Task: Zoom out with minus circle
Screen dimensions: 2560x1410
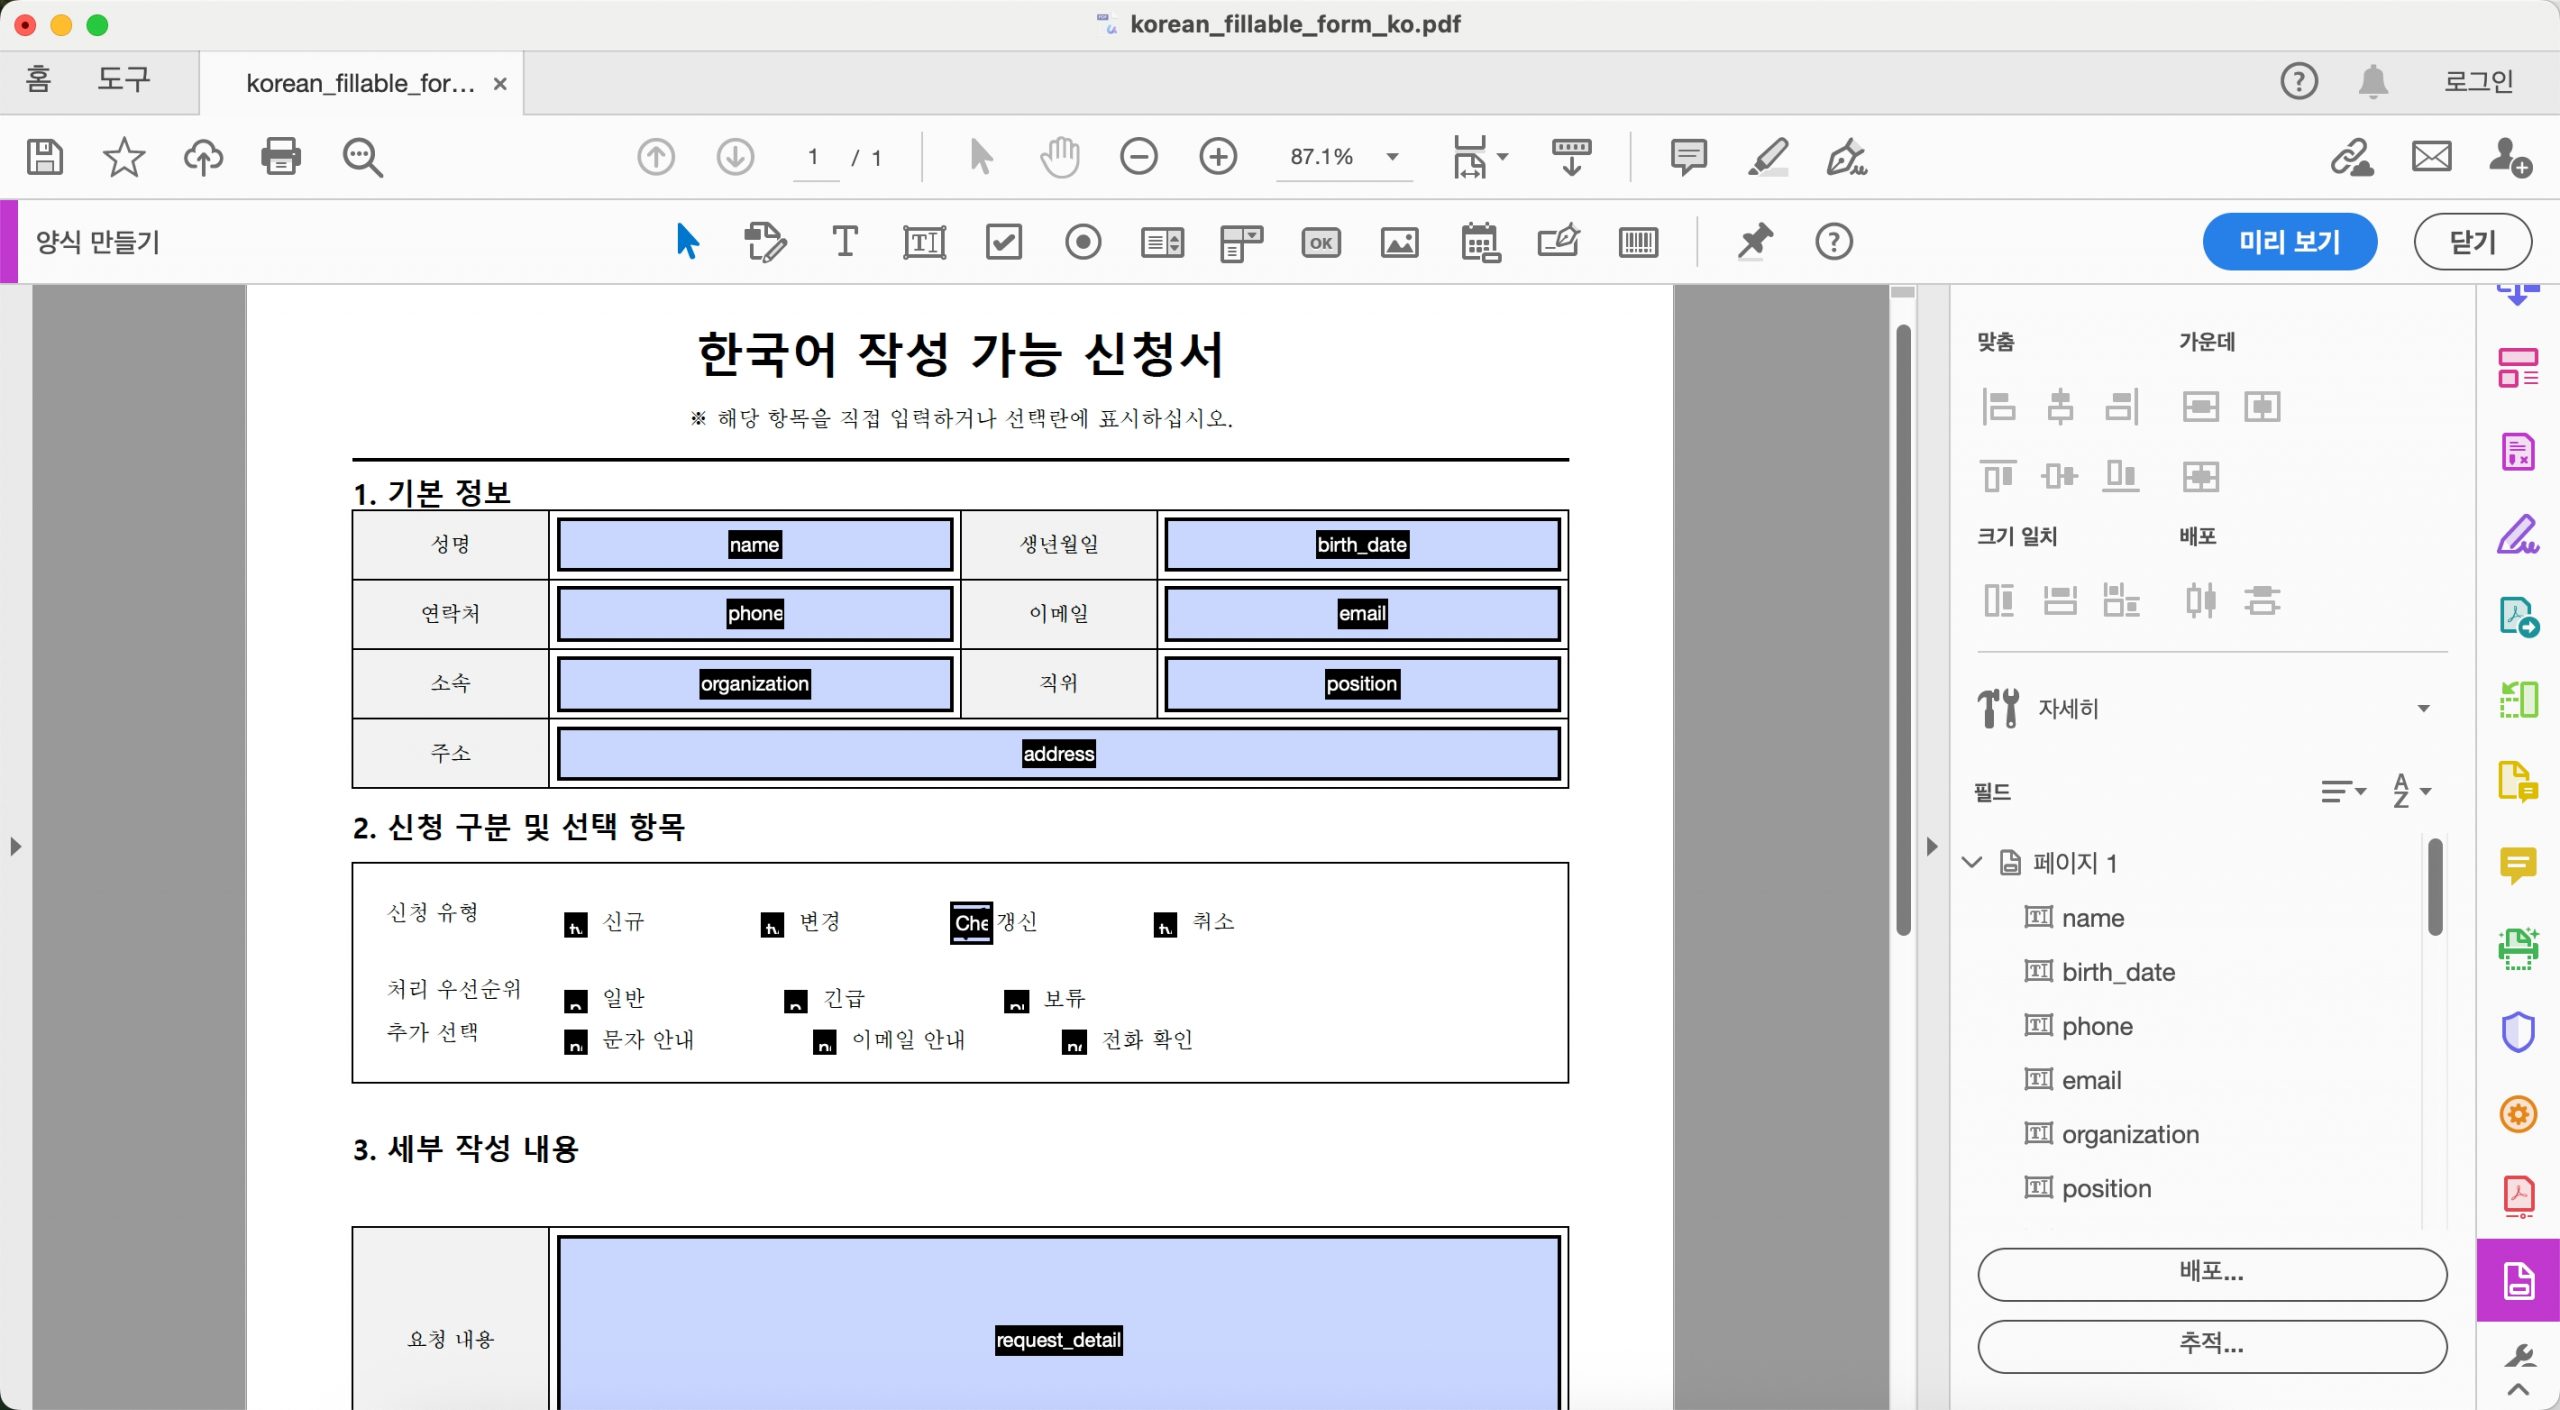Action: (x=1138, y=157)
